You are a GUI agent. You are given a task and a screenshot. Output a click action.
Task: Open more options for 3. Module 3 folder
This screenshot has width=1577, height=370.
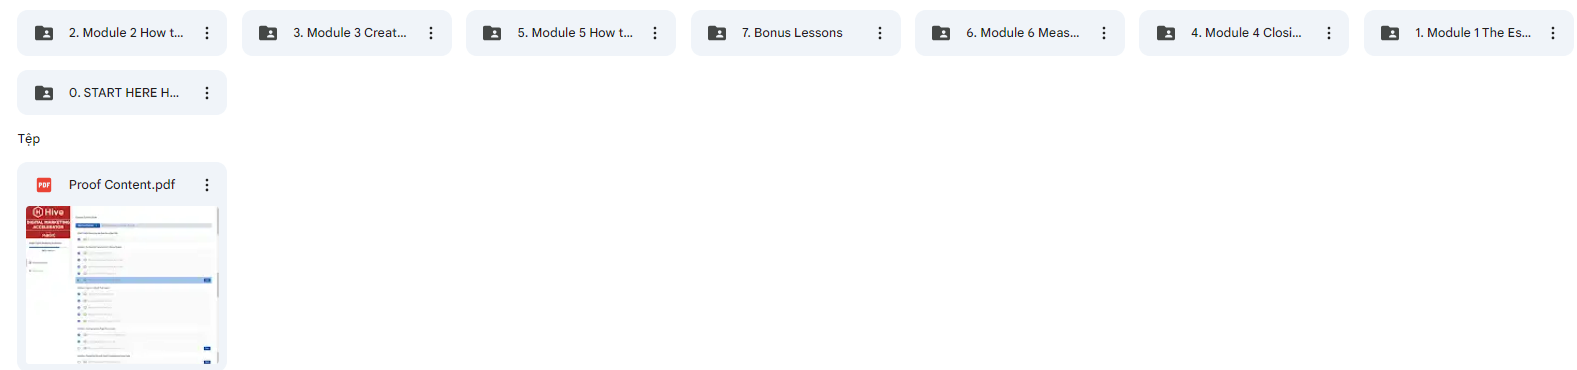(431, 33)
